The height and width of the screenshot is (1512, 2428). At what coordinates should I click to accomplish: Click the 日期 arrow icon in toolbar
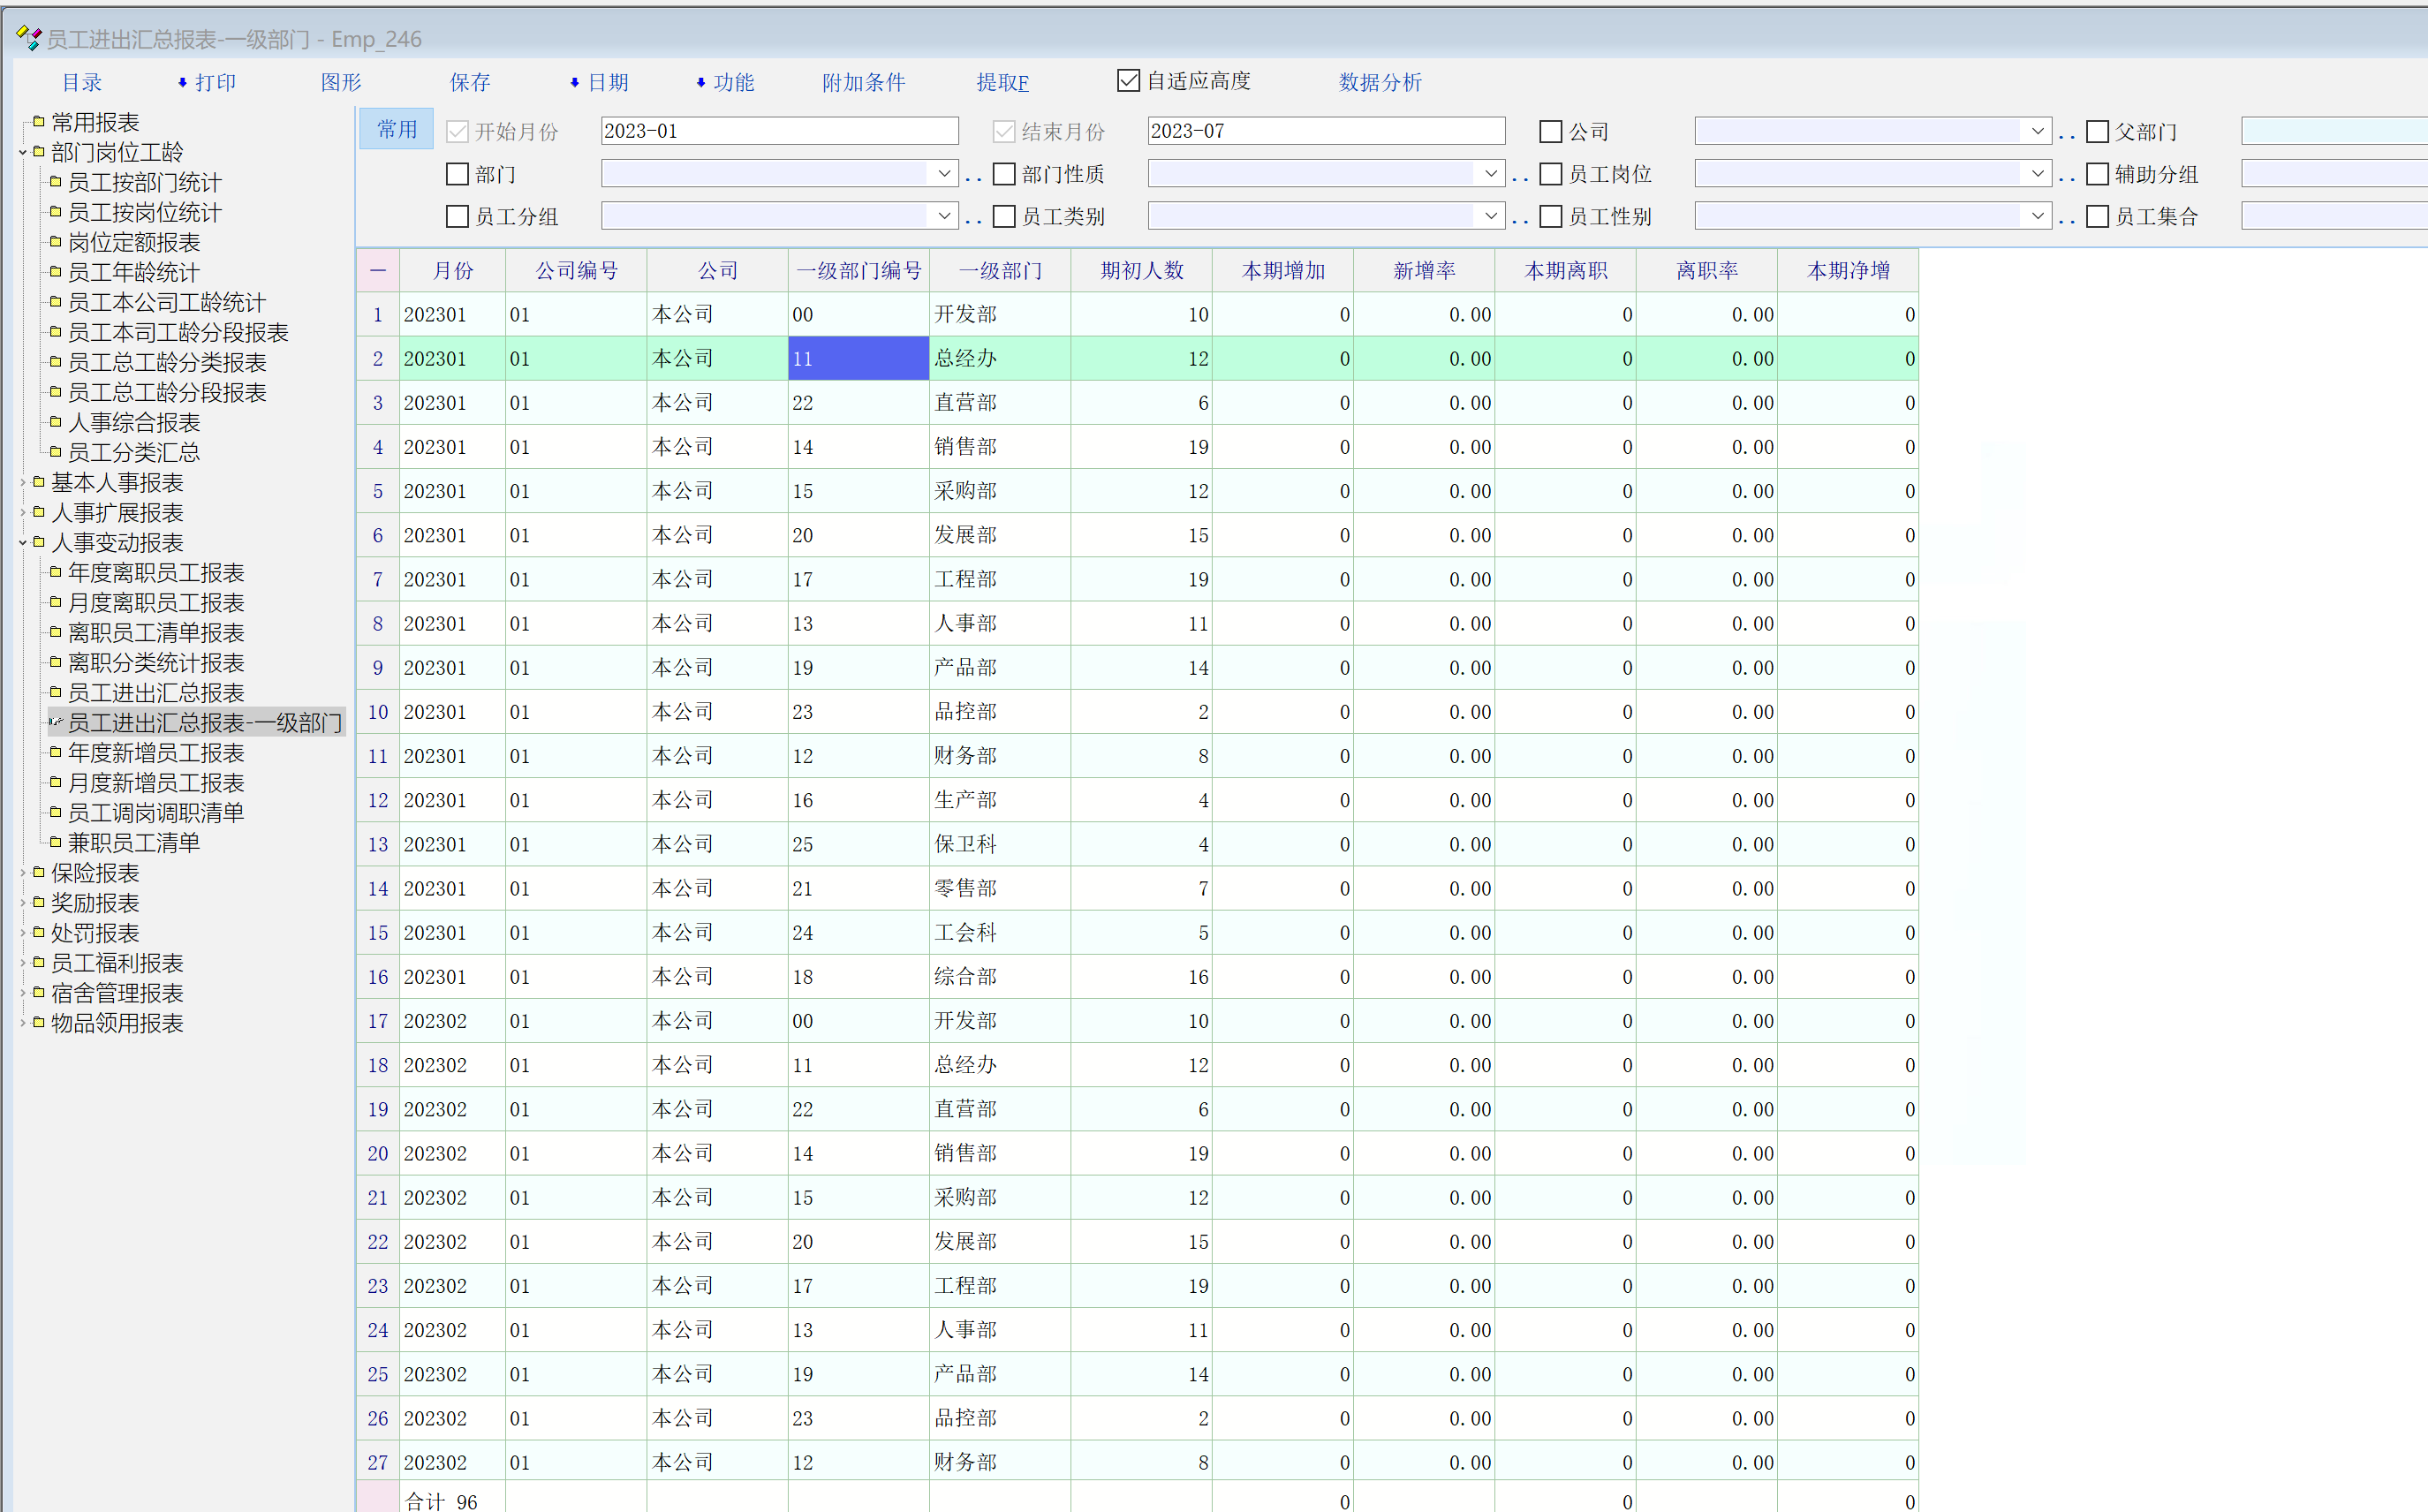click(574, 83)
